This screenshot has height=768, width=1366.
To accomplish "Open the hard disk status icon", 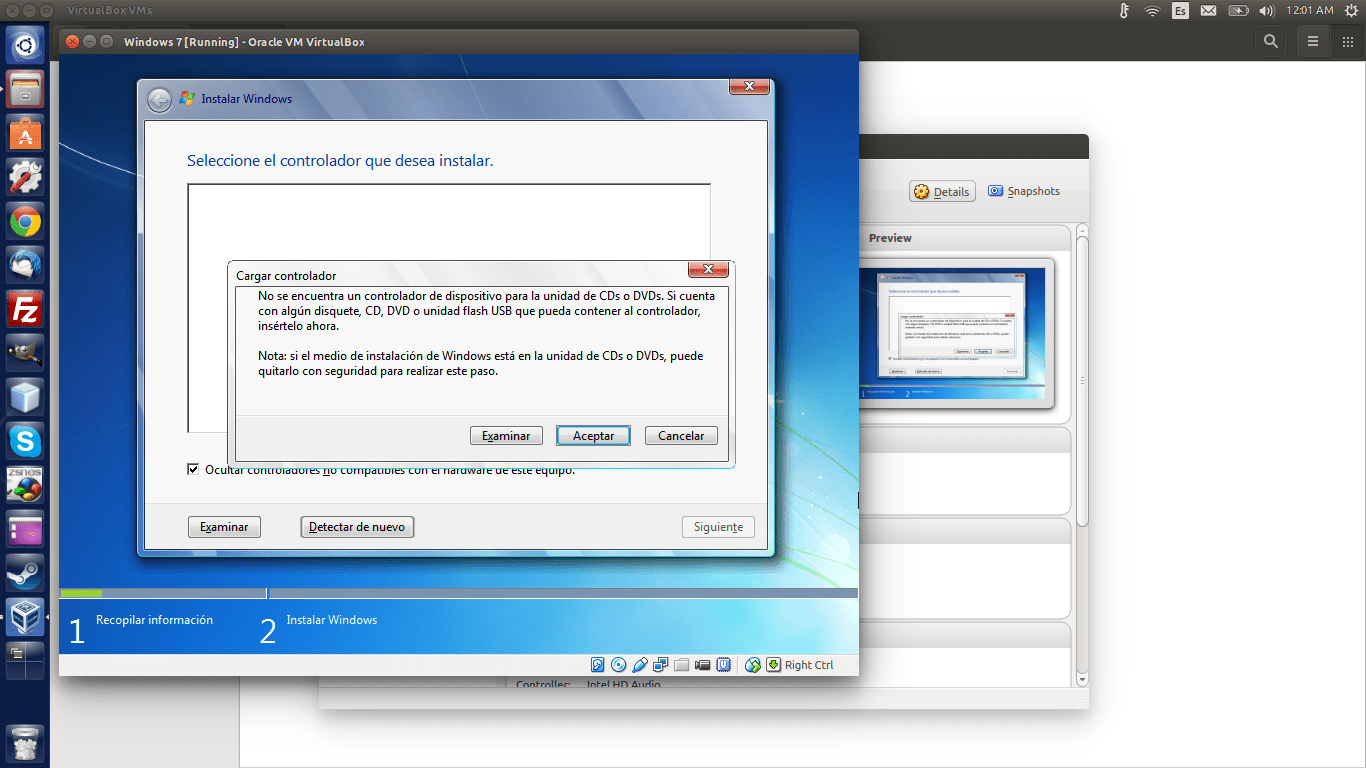I will tap(597, 664).
